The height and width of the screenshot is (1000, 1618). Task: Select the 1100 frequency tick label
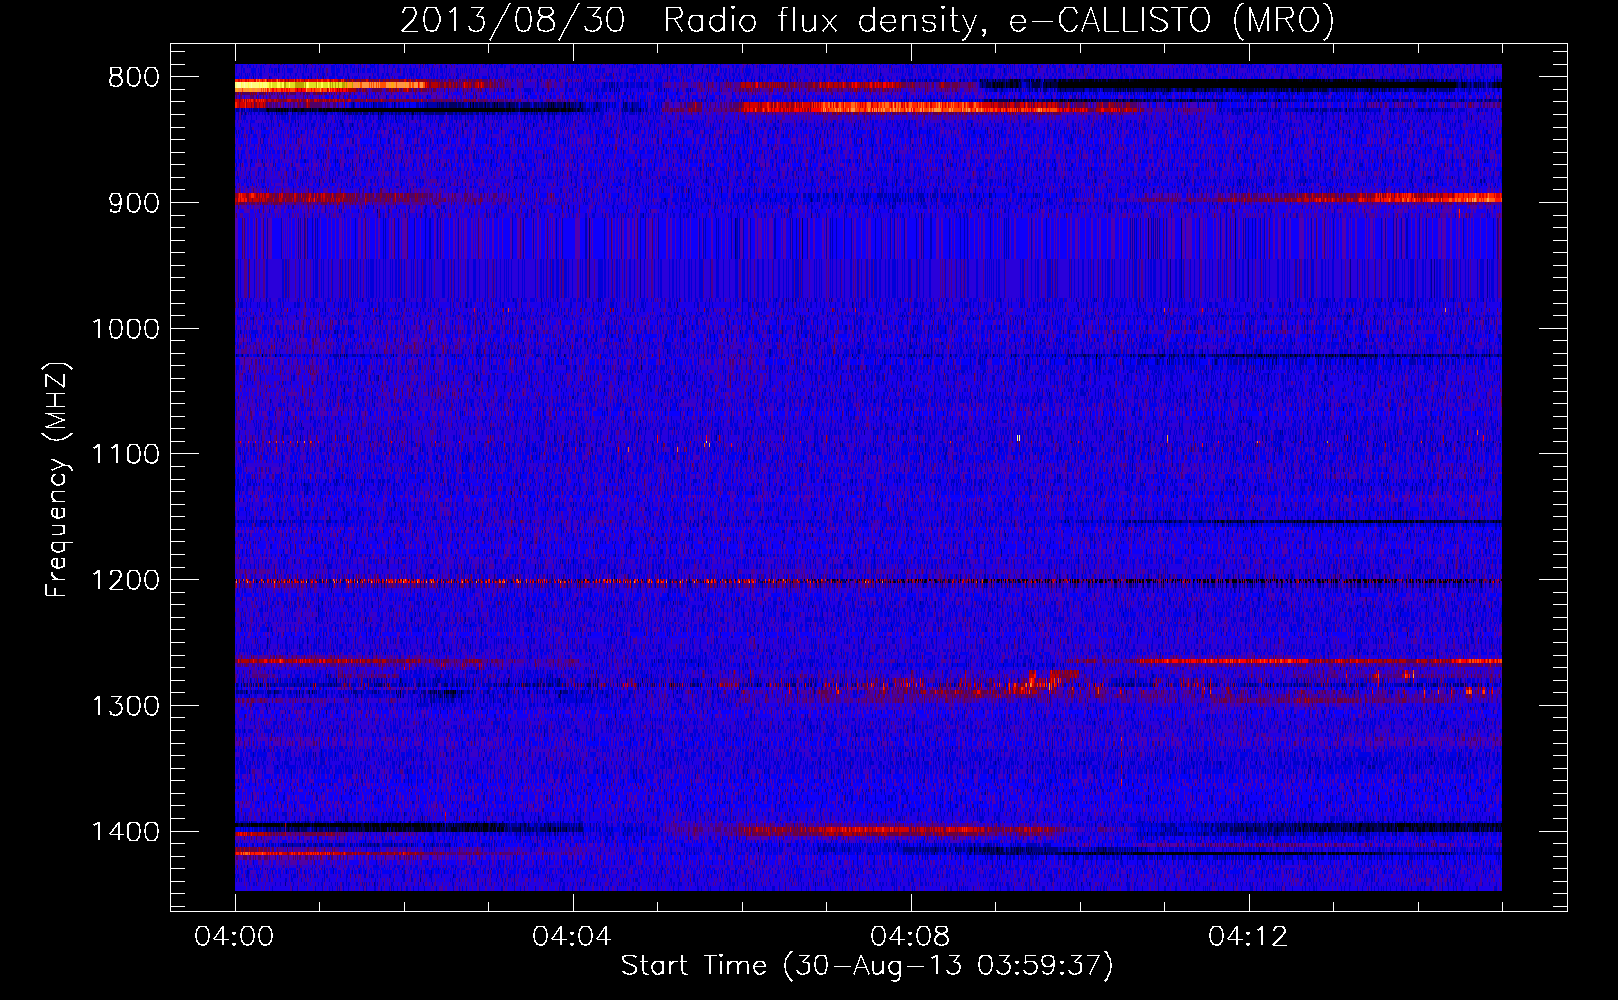pos(125,455)
